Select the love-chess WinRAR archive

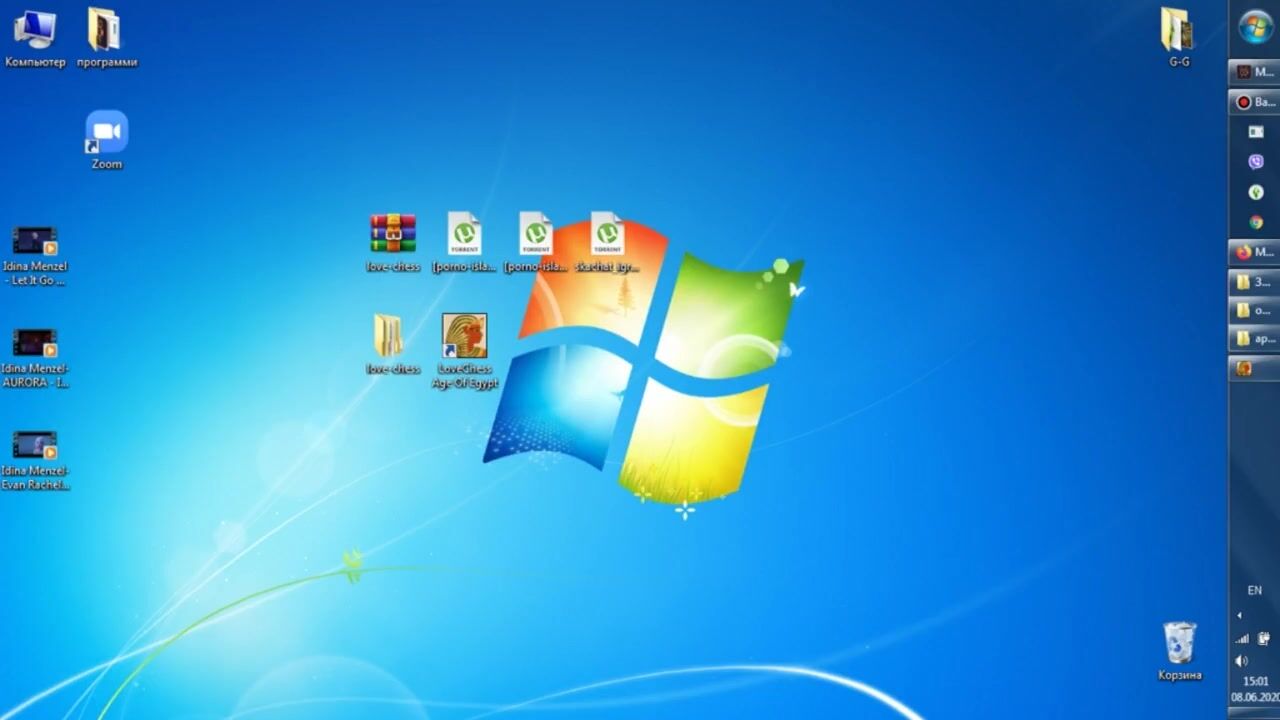tap(392, 234)
